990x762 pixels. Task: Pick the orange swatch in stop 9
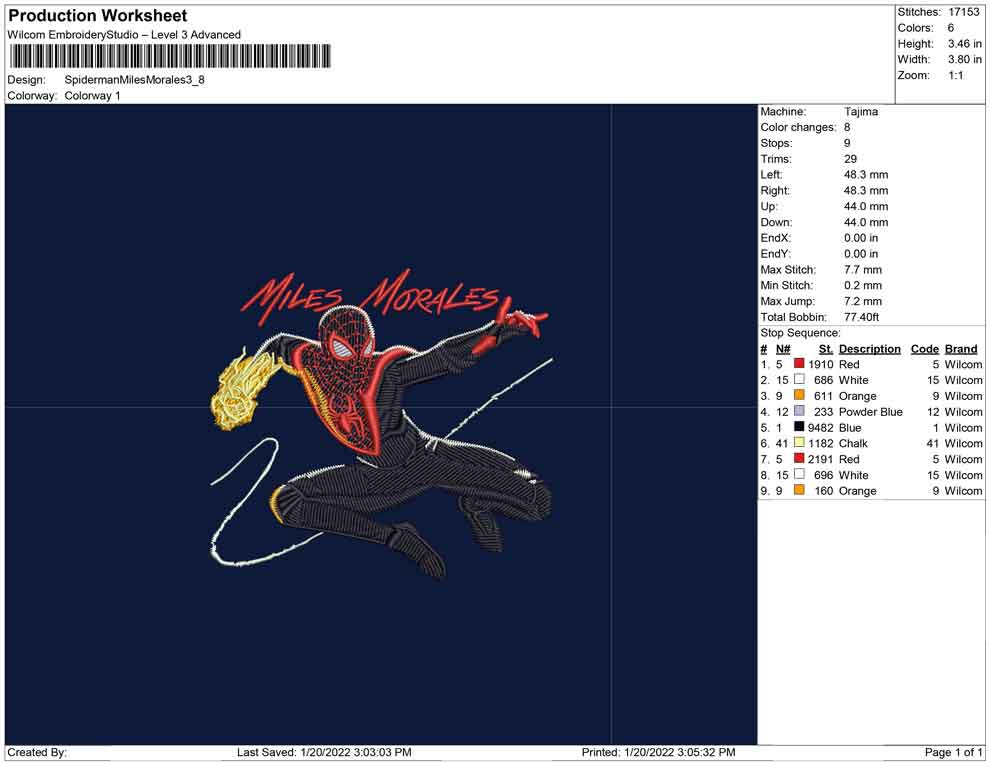tap(799, 491)
